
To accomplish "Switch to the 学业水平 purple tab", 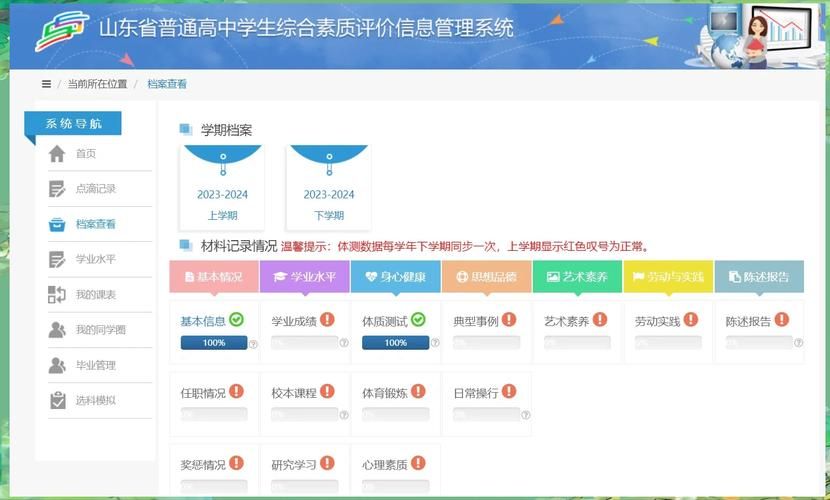I will pyautogui.click(x=305, y=277).
